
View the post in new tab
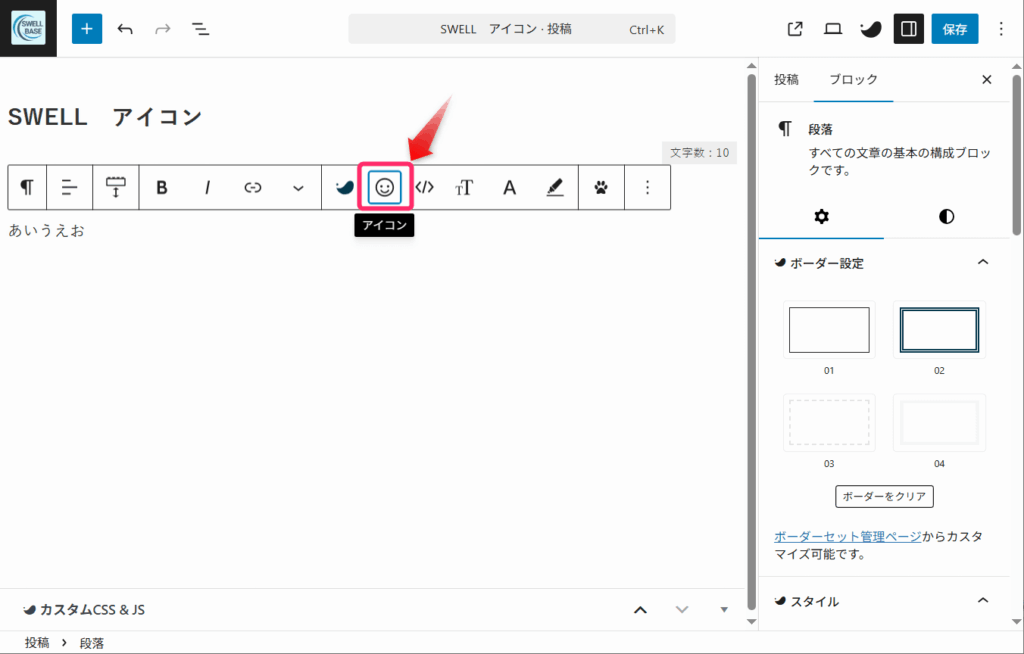click(x=795, y=29)
